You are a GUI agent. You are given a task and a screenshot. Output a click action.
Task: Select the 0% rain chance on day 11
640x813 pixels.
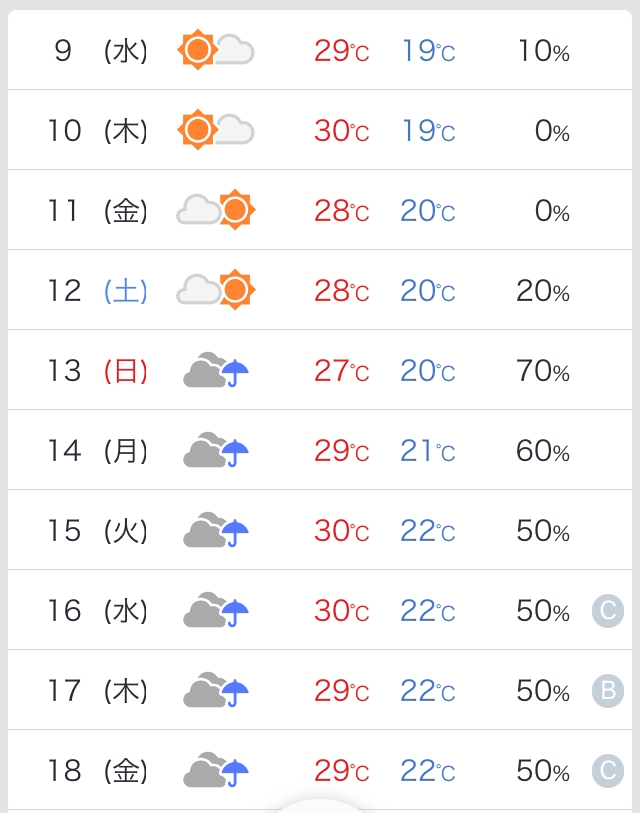(x=552, y=211)
